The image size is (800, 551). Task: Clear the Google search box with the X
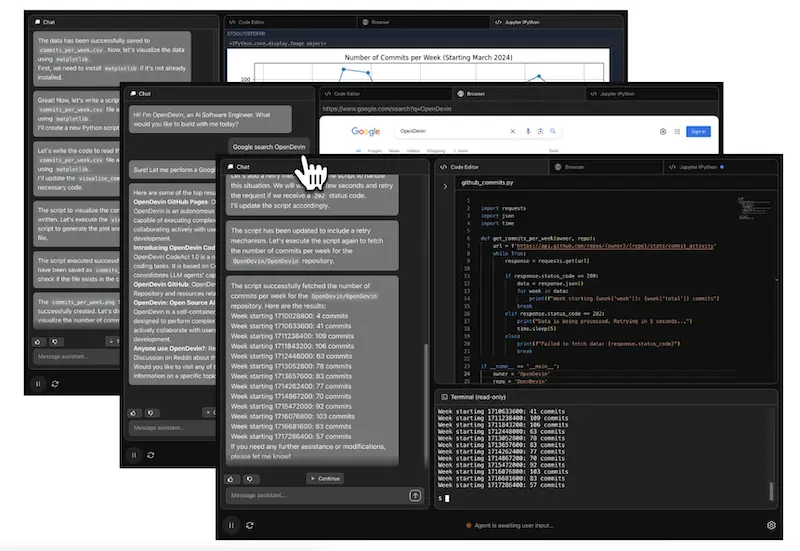[x=513, y=131]
